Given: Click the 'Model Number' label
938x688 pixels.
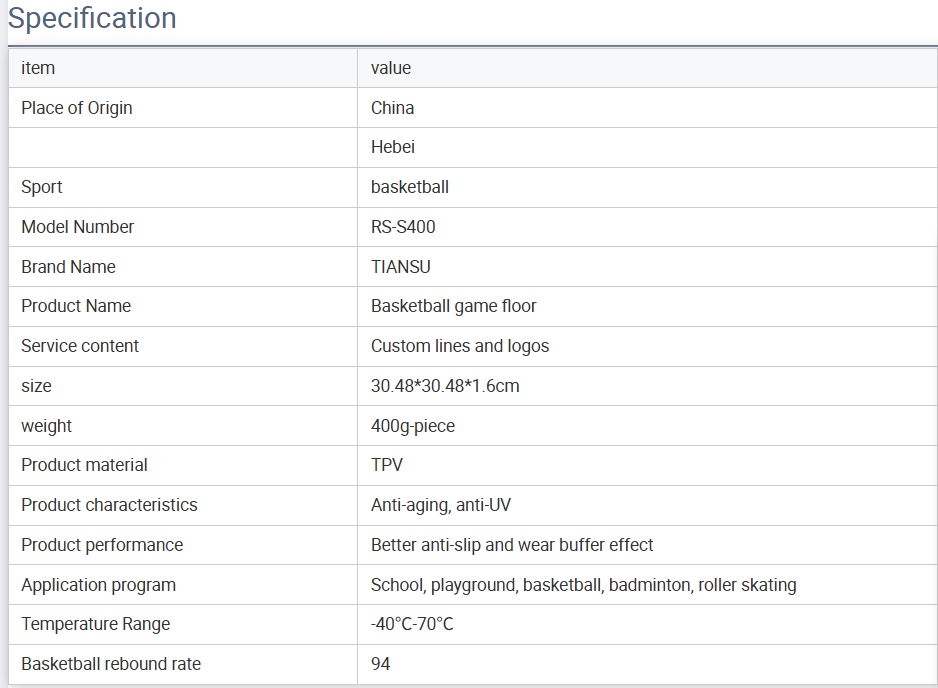Looking at the screenshot, I should (x=77, y=227).
